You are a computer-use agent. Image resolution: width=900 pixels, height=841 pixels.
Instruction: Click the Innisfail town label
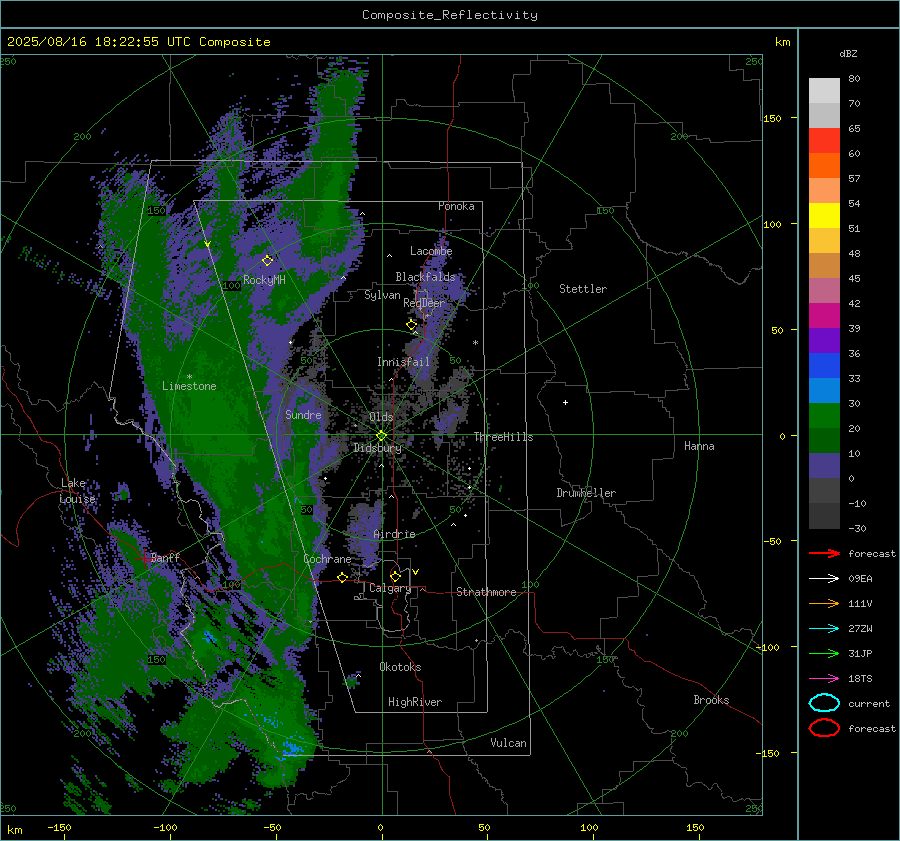click(x=403, y=362)
